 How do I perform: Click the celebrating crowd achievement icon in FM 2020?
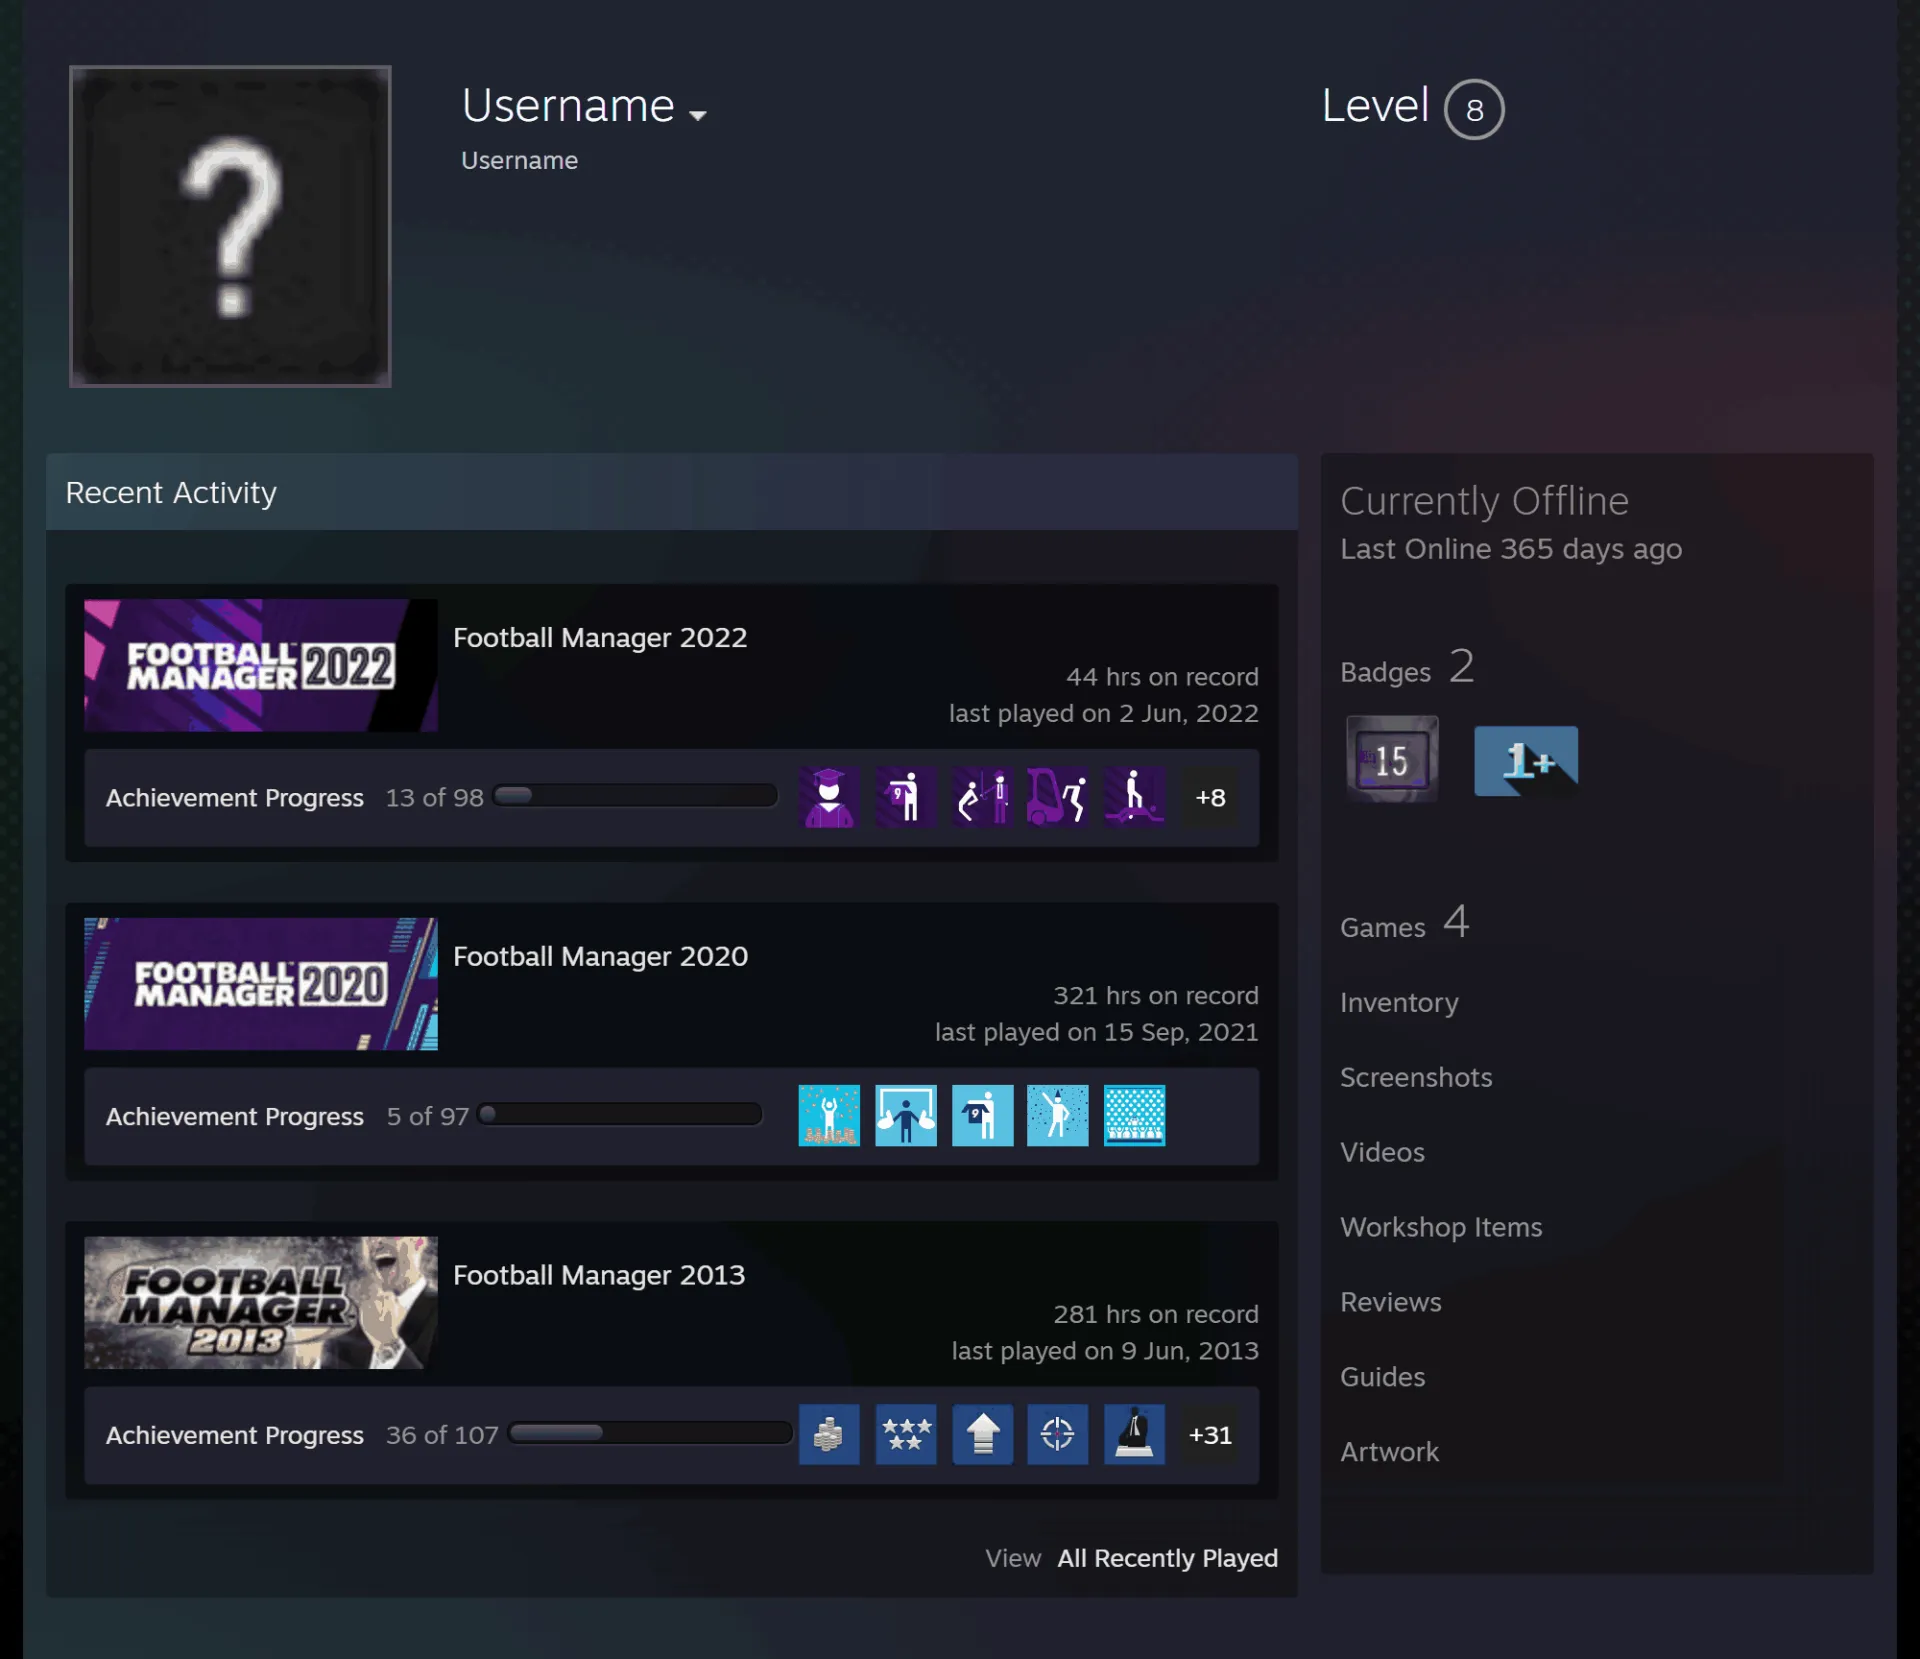tap(829, 1116)
